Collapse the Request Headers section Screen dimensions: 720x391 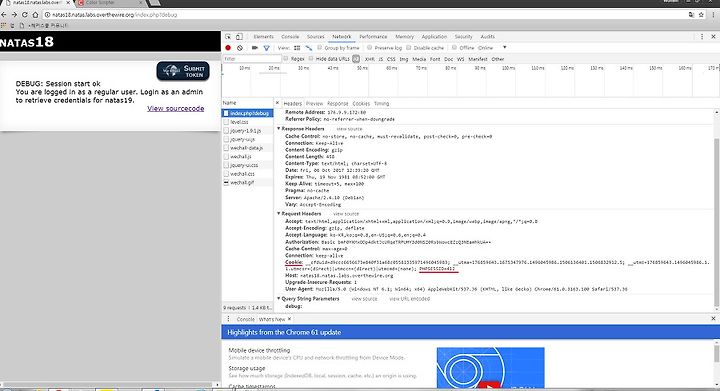(x=279, y=214)
